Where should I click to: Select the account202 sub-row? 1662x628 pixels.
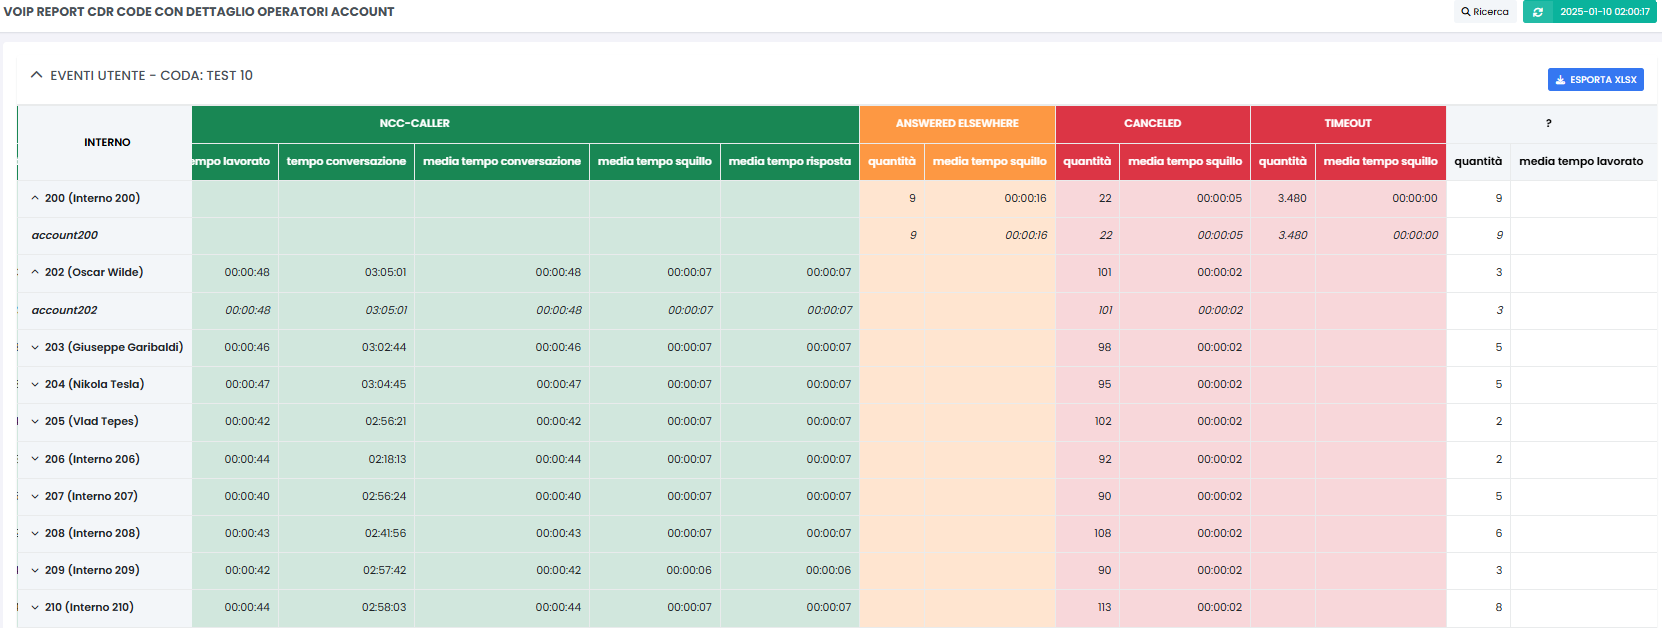pyautogui.click(x=65, y=310)
